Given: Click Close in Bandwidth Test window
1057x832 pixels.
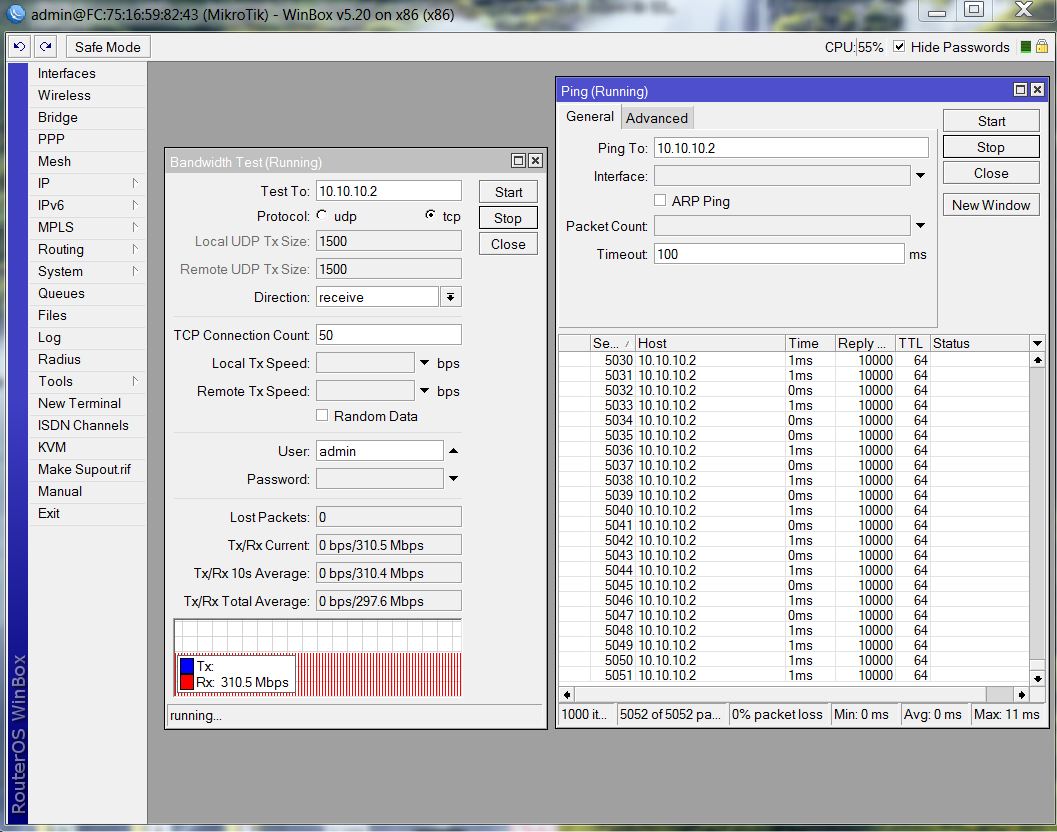Looking at the screenshot, I should click(508, 244).
